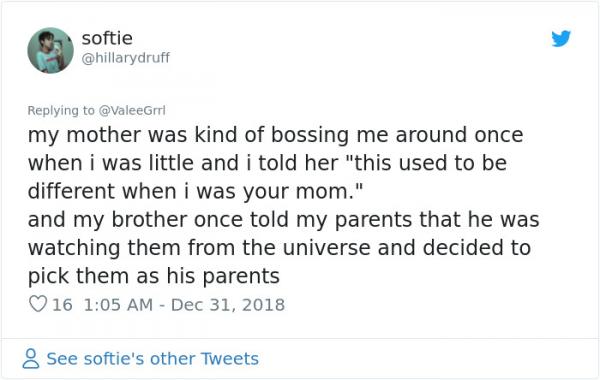Click the Dec 31, 2018 date
600x380 pixels.
(x=228, y=305)
